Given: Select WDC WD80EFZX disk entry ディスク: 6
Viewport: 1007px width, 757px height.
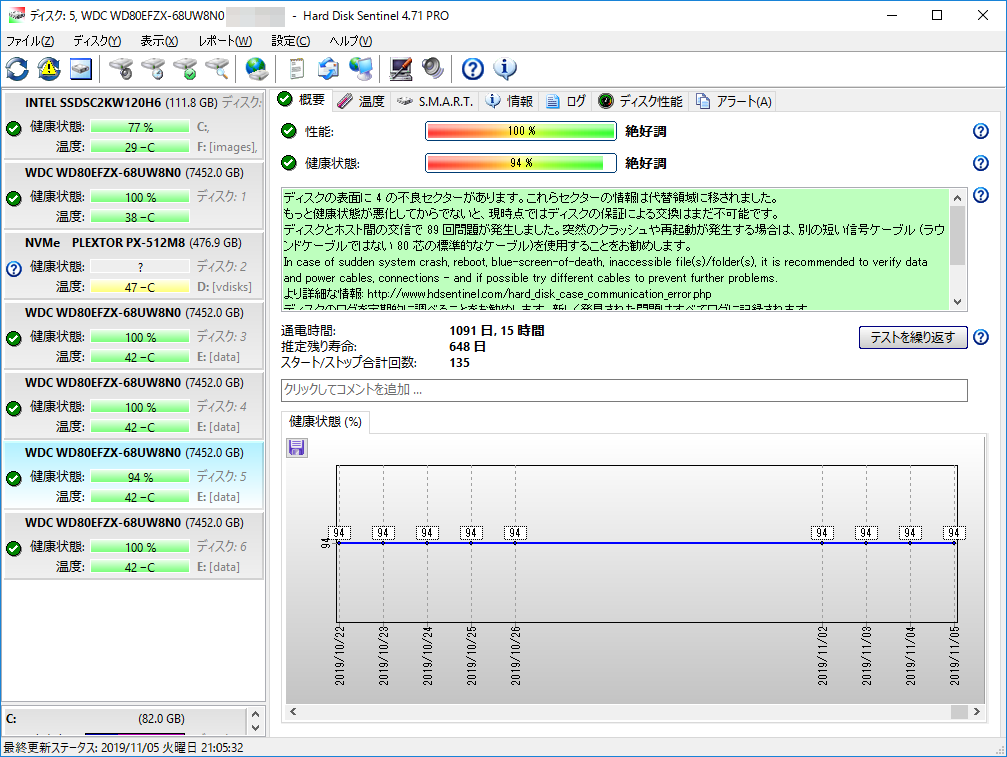Looking at the screenshot, I should tap(134, 546).
